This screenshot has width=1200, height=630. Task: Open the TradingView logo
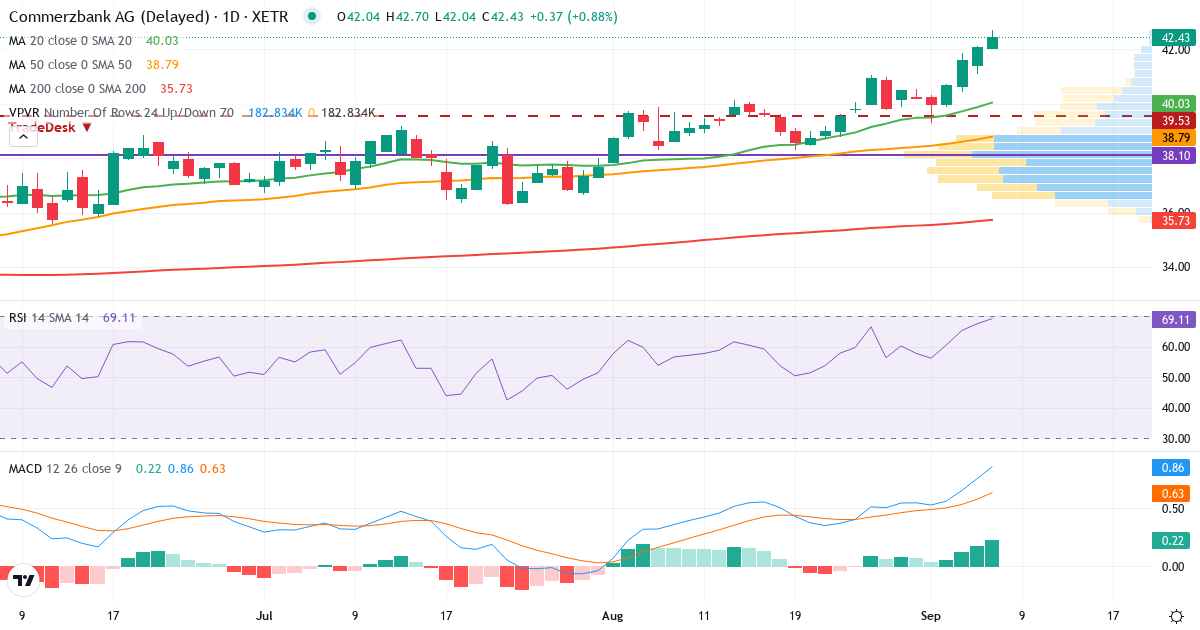(24, 579)
